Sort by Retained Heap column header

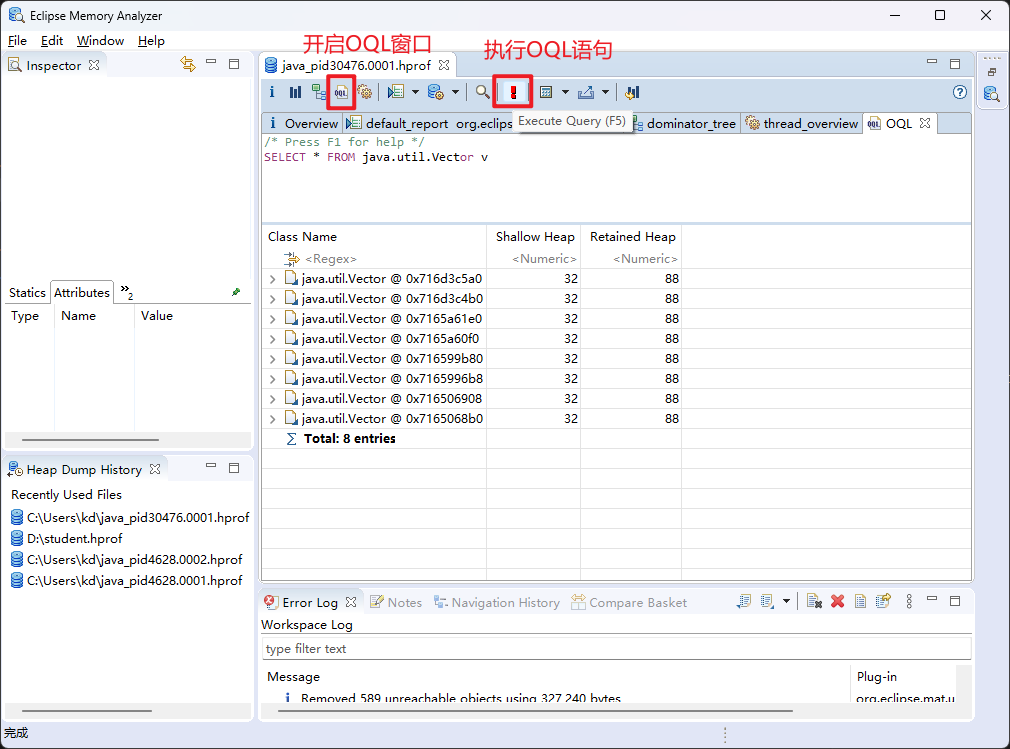click(x=631, y=237)
